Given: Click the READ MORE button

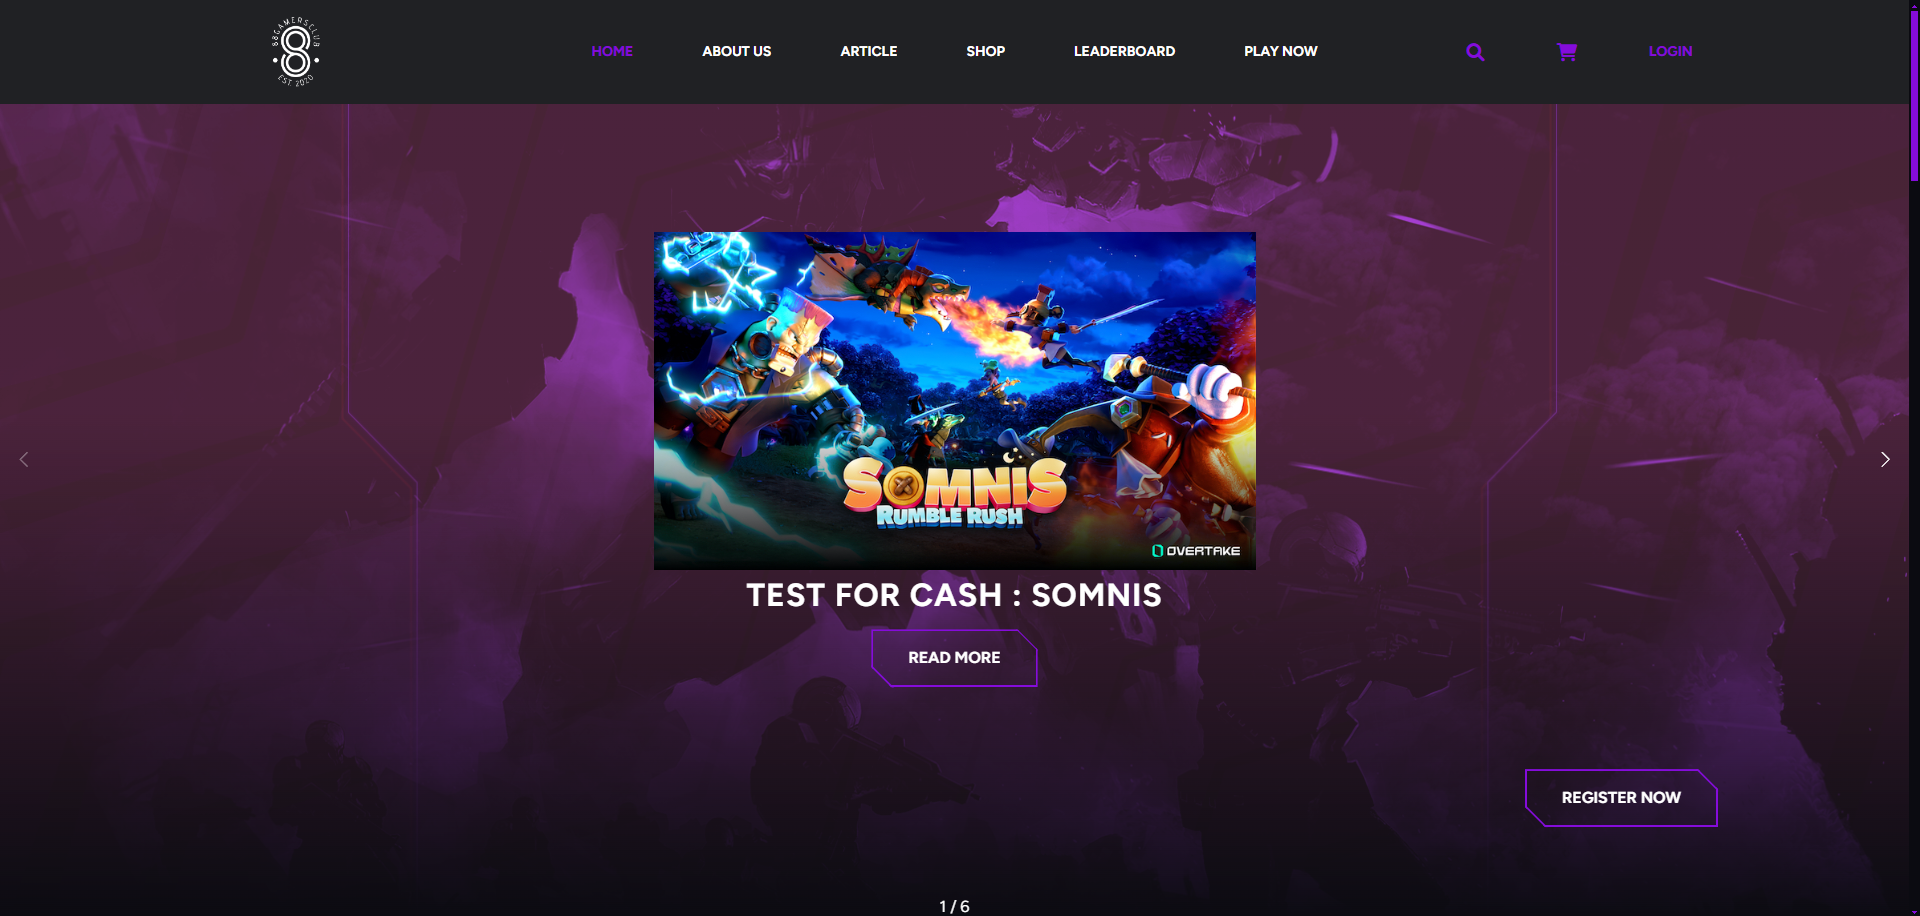Looking at the screenshot, I should (x=954, y=658).
